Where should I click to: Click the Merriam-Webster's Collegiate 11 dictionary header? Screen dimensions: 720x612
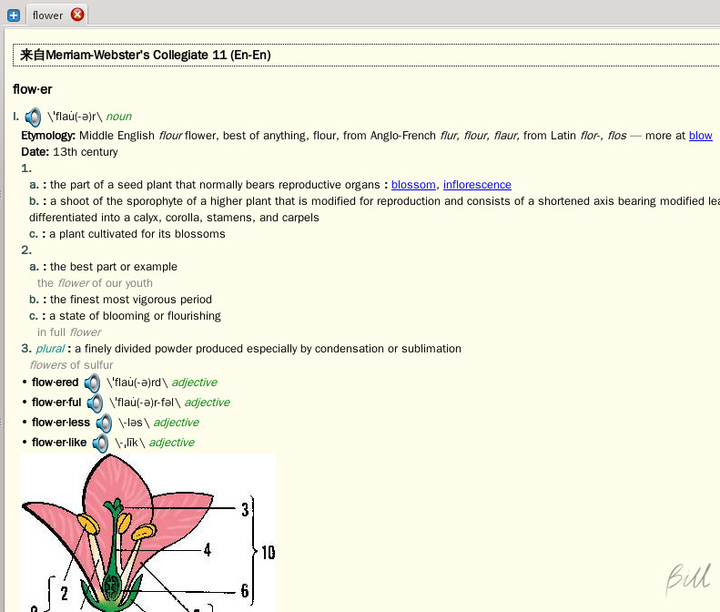pyautogui.click(x=145, y=55)
